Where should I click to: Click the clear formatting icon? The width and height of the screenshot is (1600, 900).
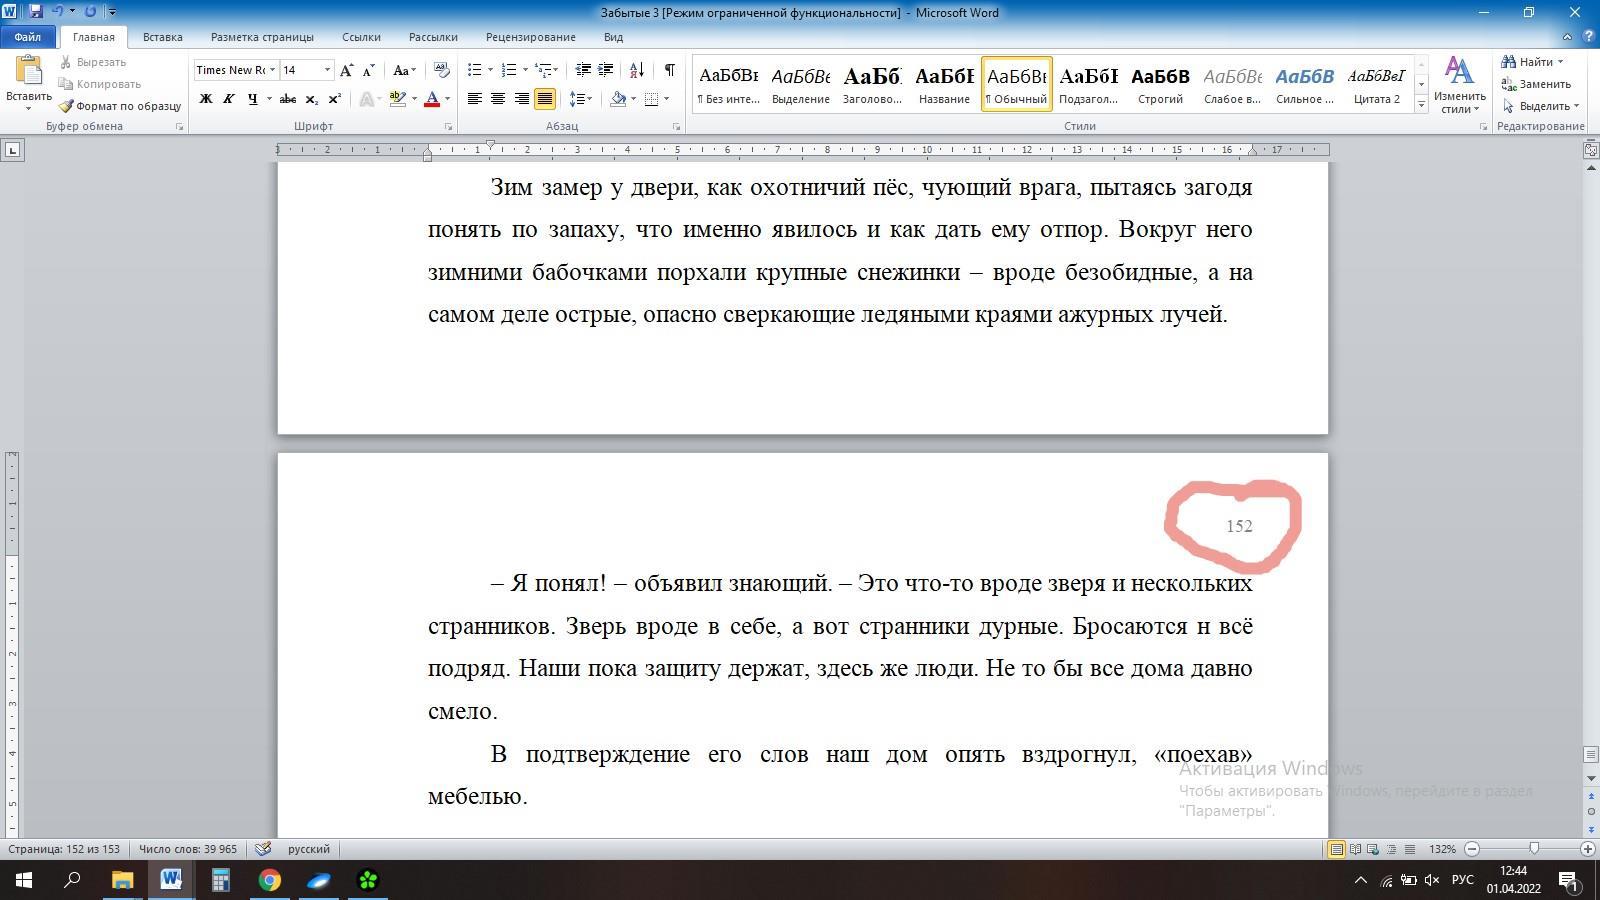click(x=441, y=70)
